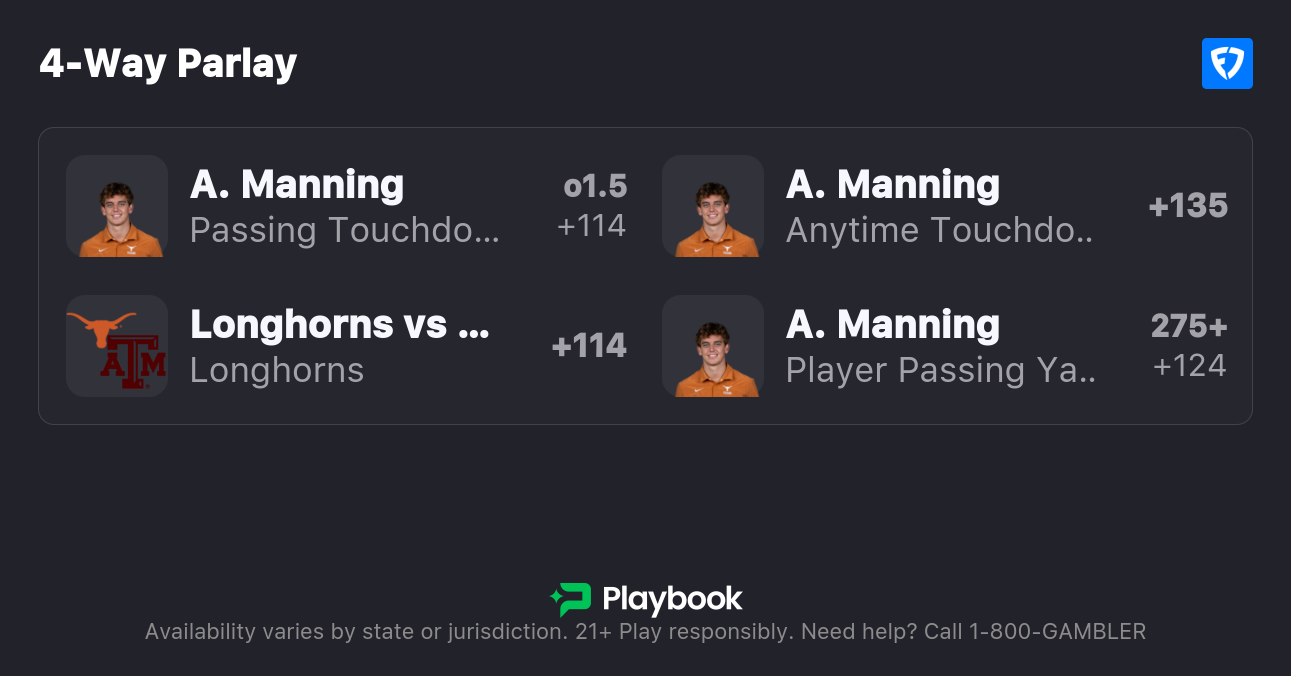The height and width of the screenshot is (676, 1291).
Task: Click the green Playbook logo icon
Action: click(571, 599)
